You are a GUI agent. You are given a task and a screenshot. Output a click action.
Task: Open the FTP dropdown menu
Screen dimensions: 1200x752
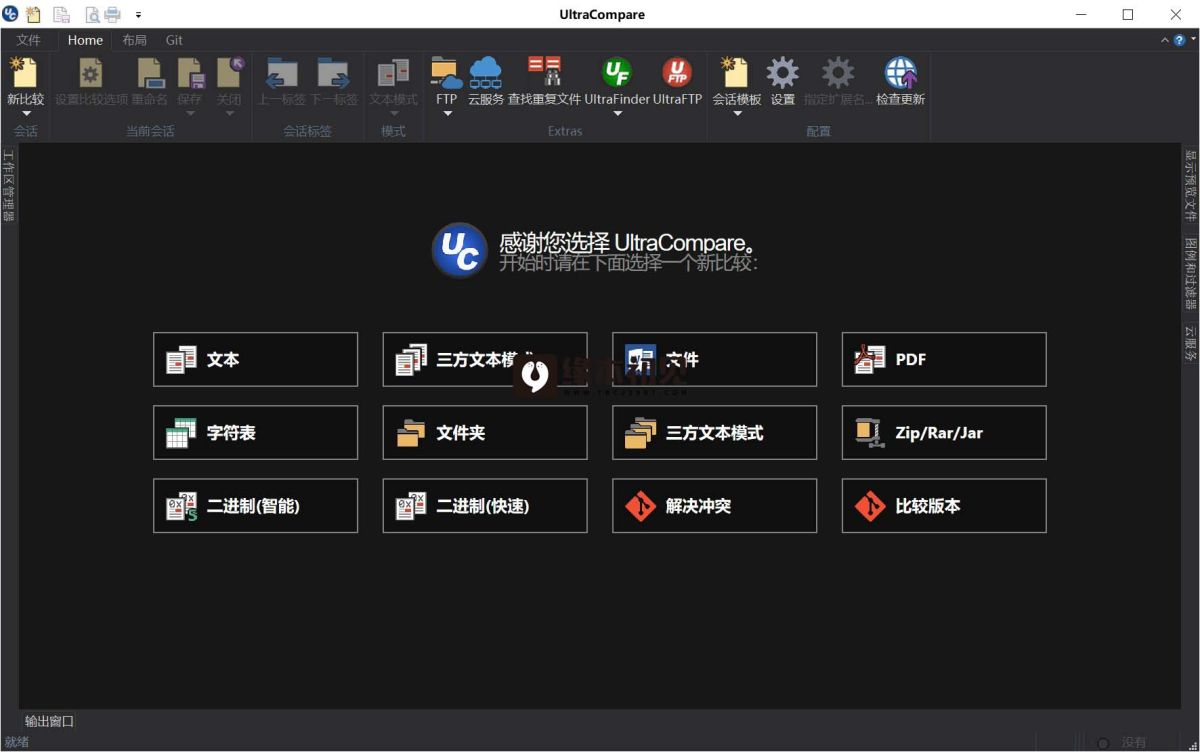pos(447,113)
